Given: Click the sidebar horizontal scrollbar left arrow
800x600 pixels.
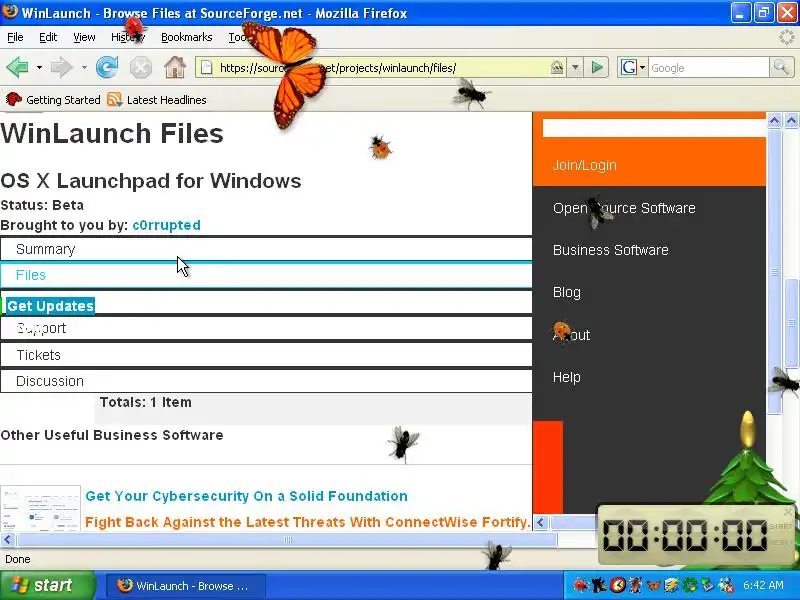Looking at the screenshot, I should (x=541, y=522).
